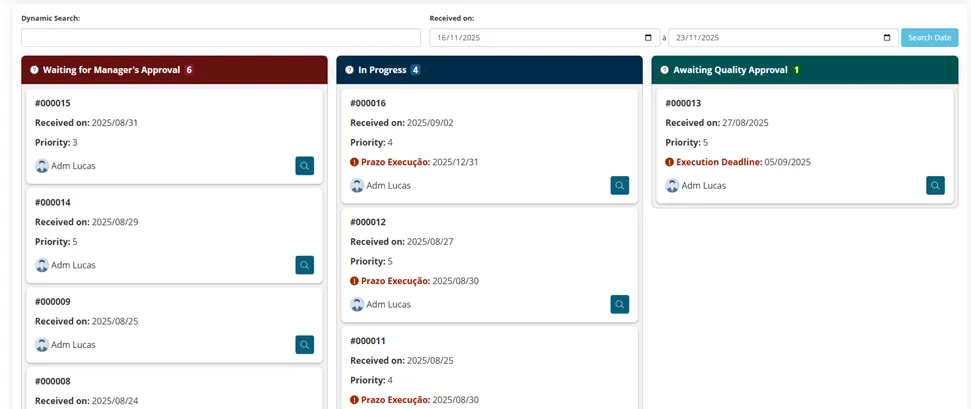The height and width of the screenshot is (409, 971).
Task: Click Received on 2025/08/29 text
Action: (86, 222)
